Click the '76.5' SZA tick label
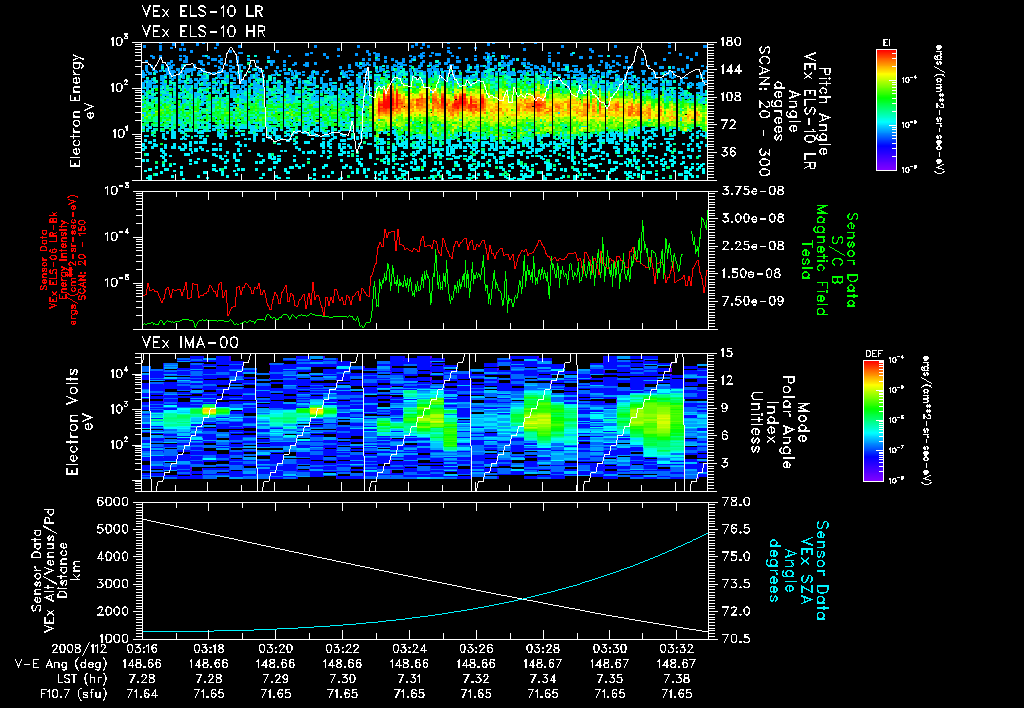Viewport: 1024px width, 708px height. [735, 529]
